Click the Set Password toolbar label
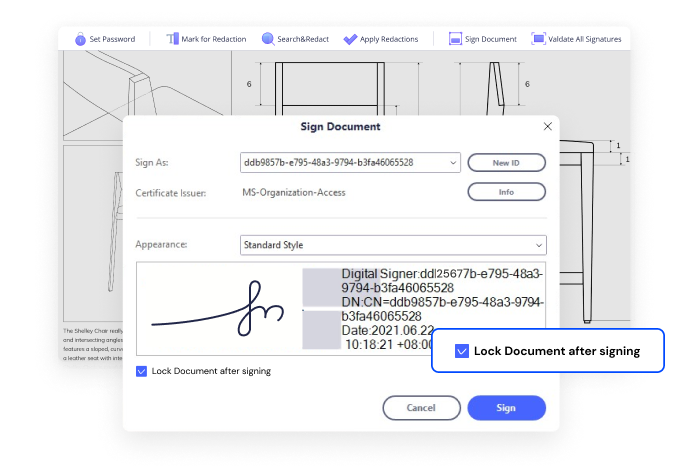 click(x=112, y=39)
